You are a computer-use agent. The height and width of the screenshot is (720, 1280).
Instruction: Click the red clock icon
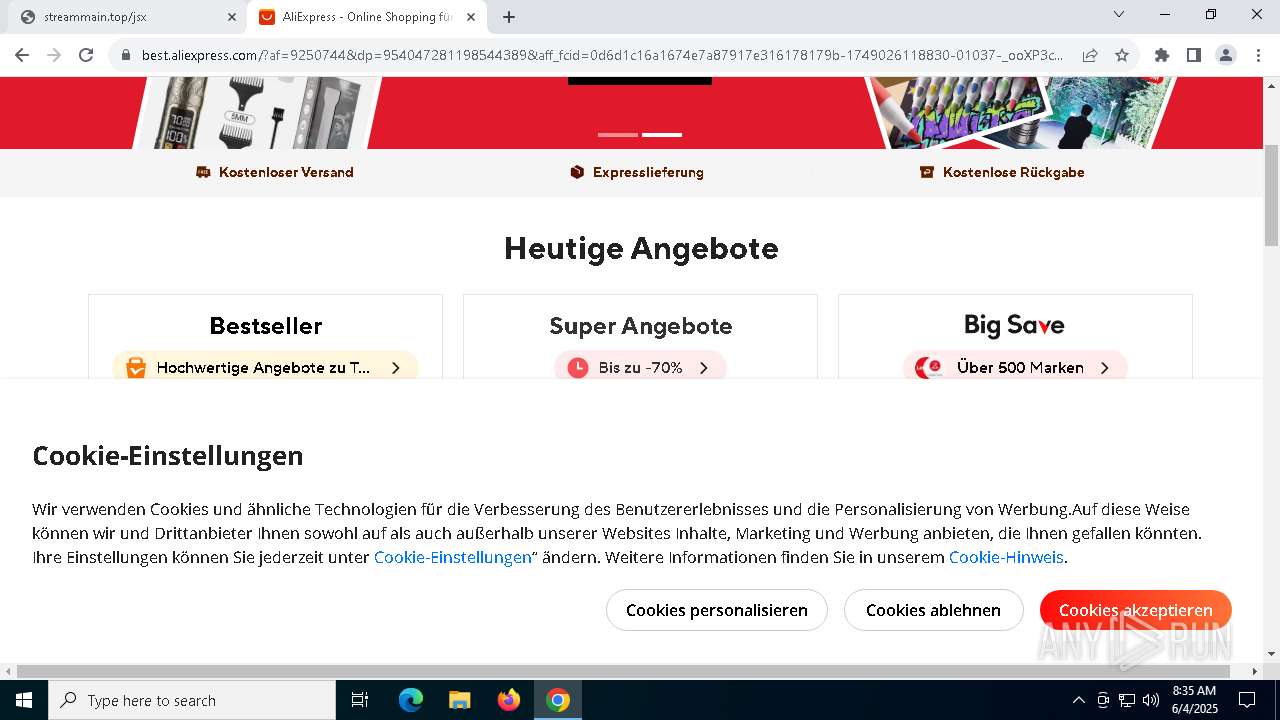(x=578, y=368)
